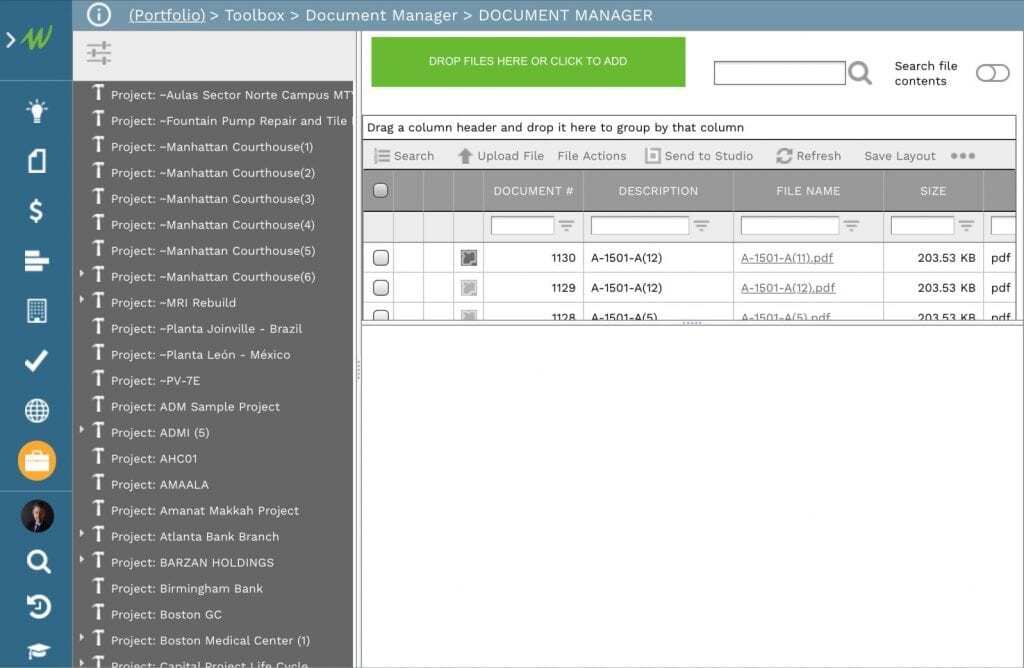1024x668 pixels.
Task: Click Send to Studio in the toolbar
Action: [699, 156]
